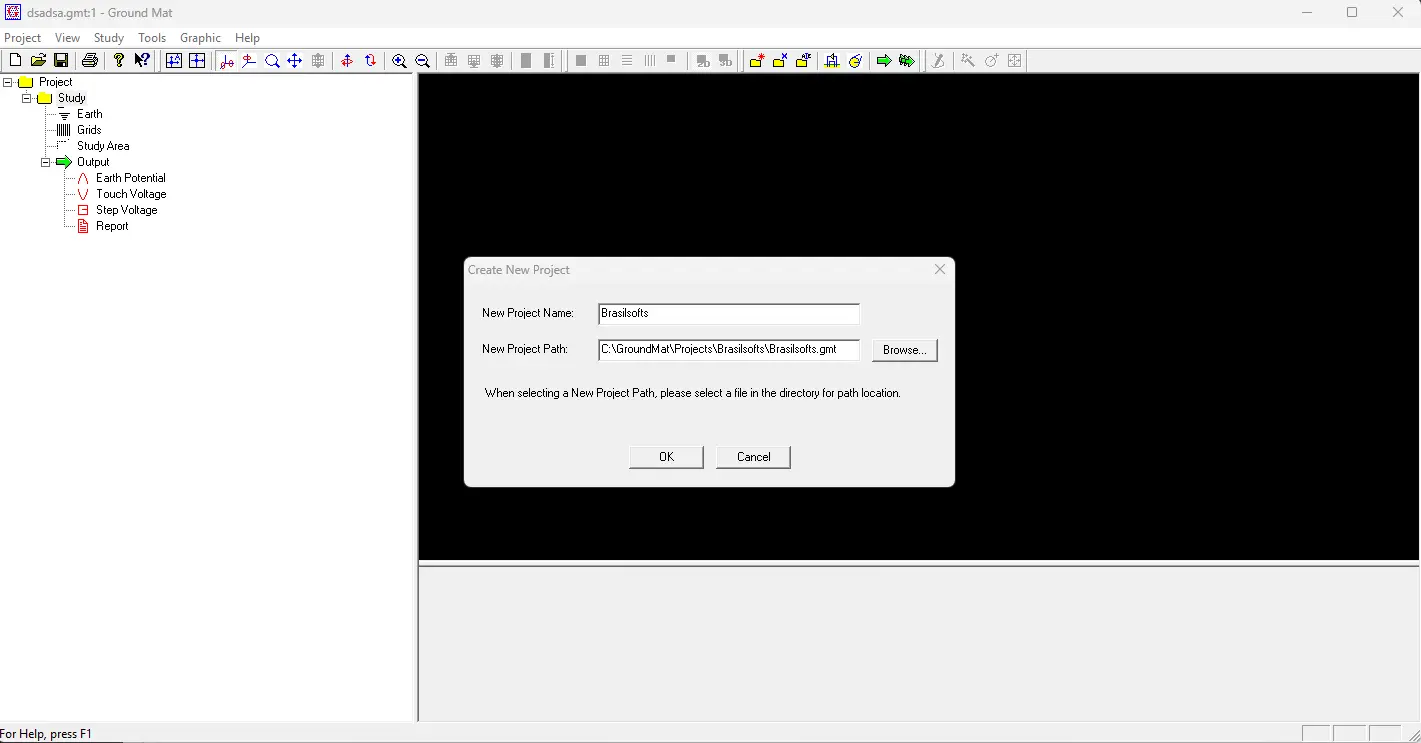Select the Grids tree item

pos(89,130)
